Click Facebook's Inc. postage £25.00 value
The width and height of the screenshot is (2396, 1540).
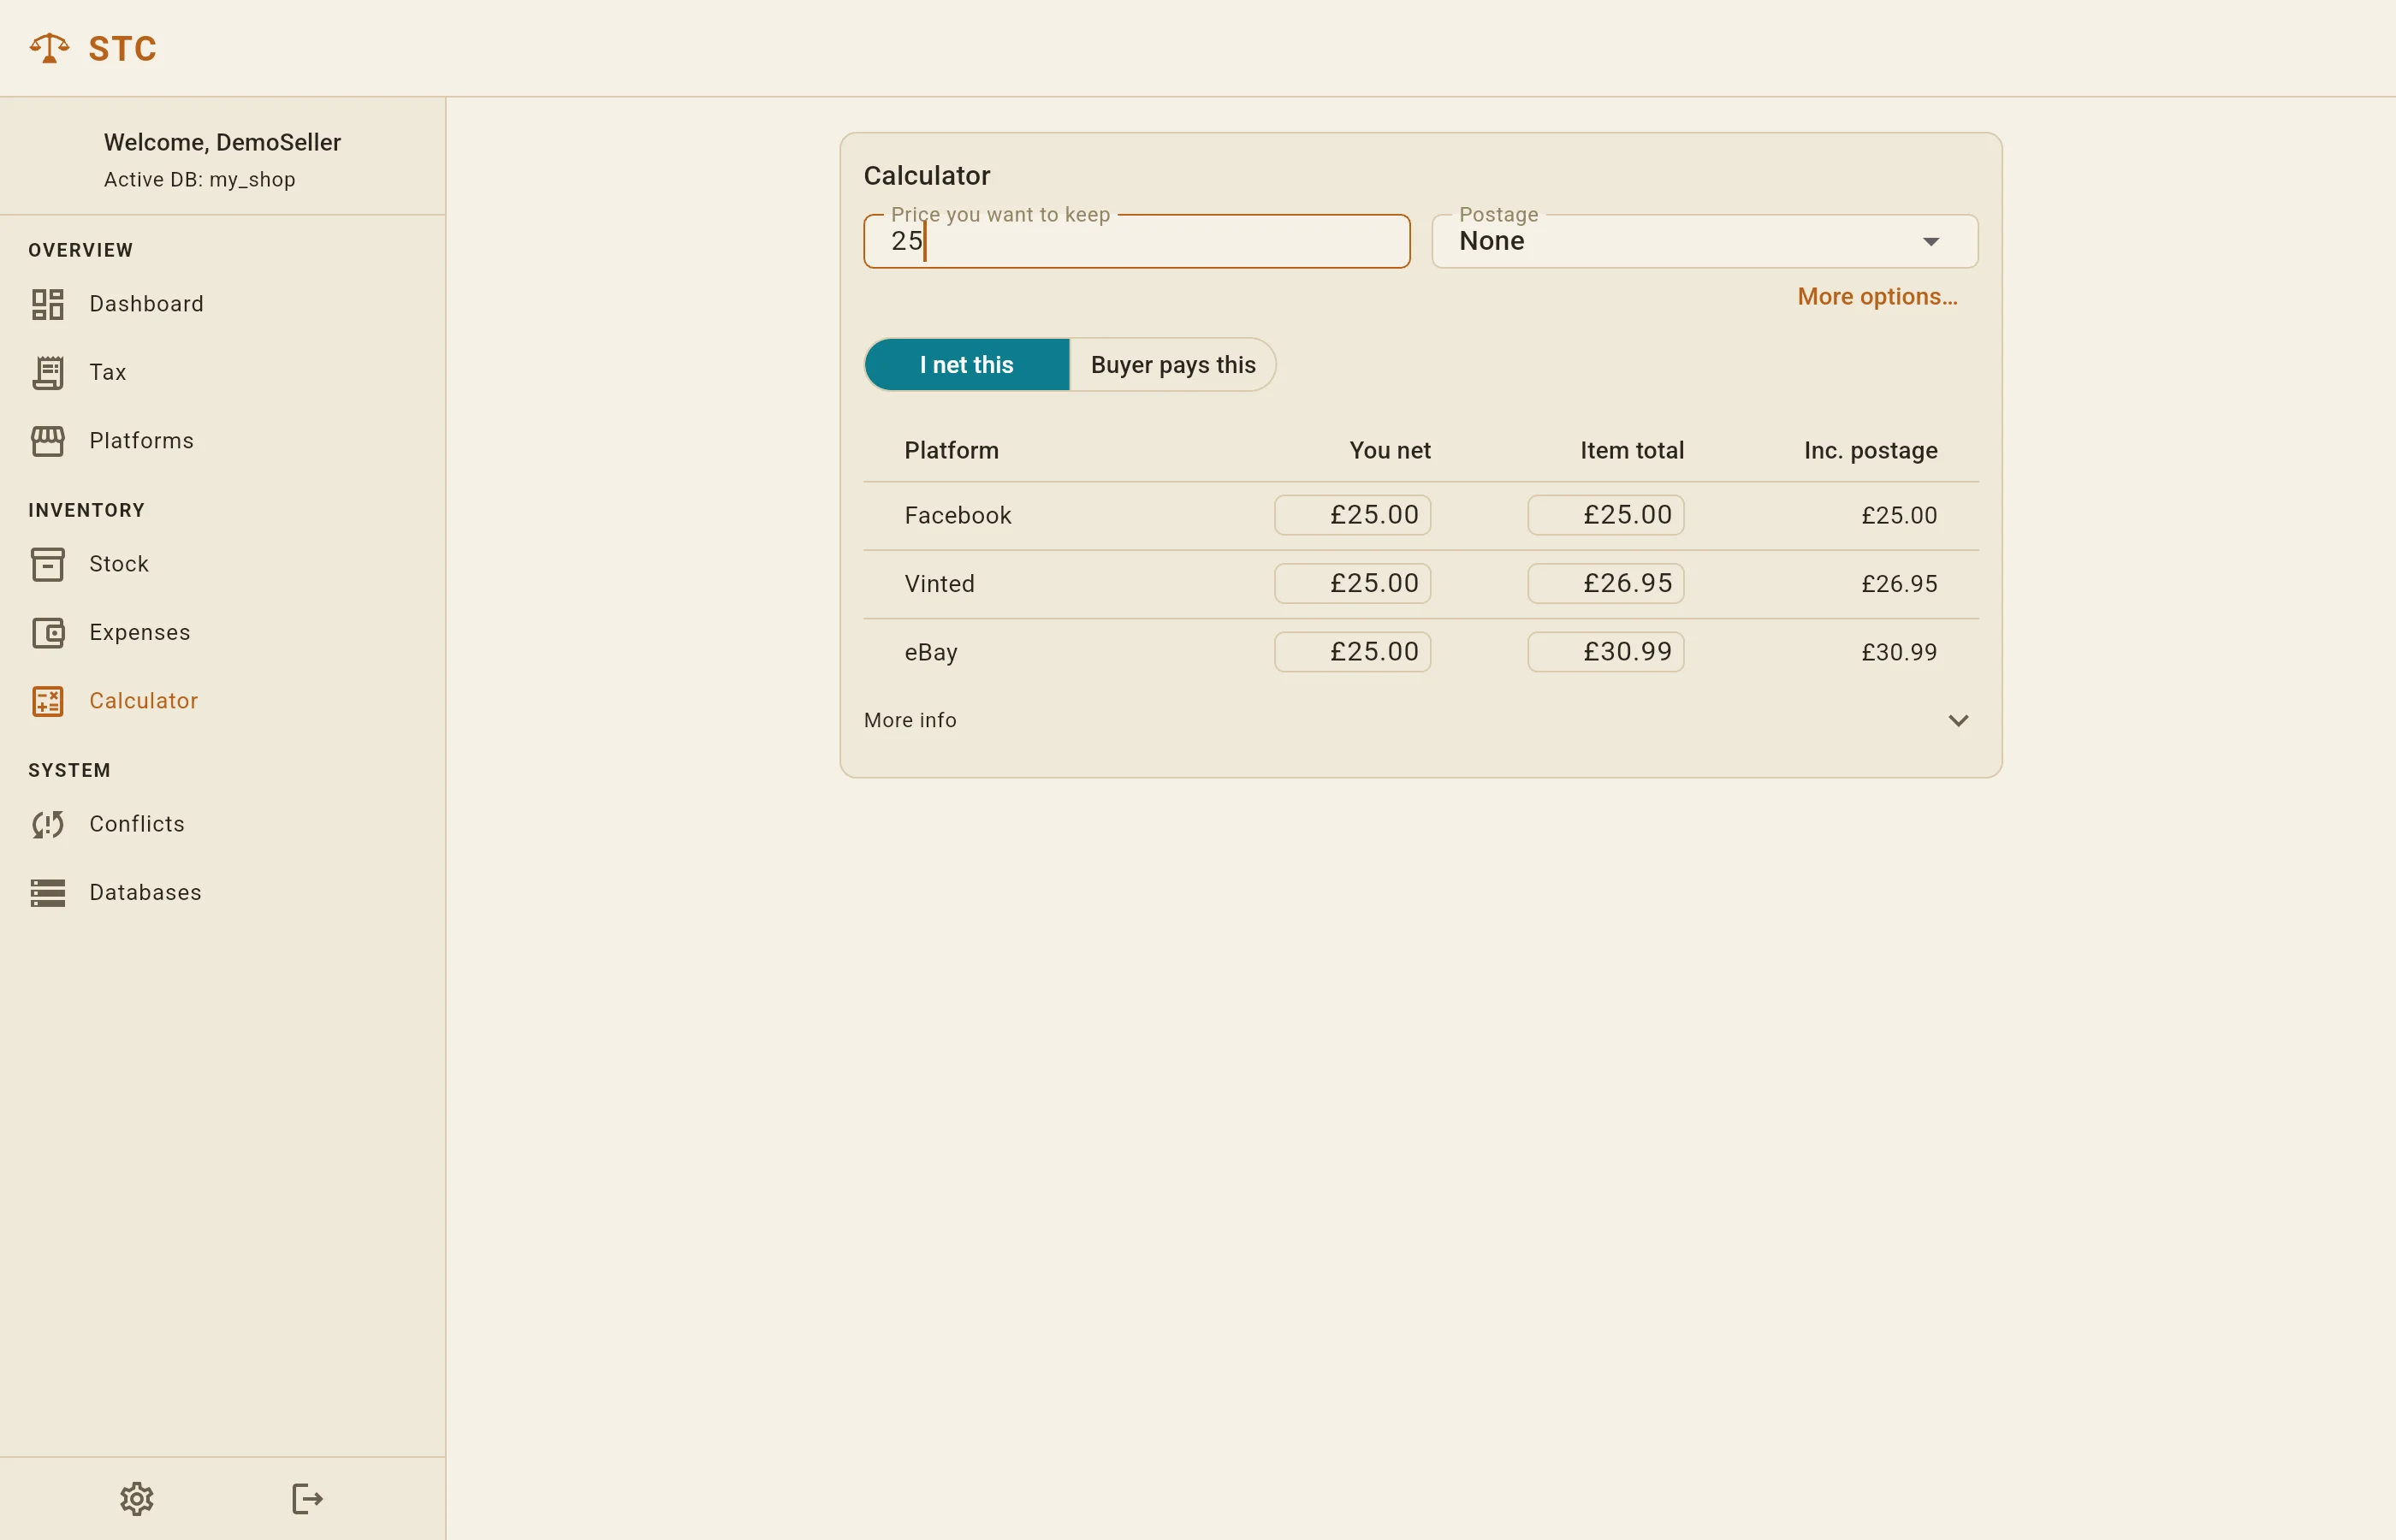pos(1899,515)
